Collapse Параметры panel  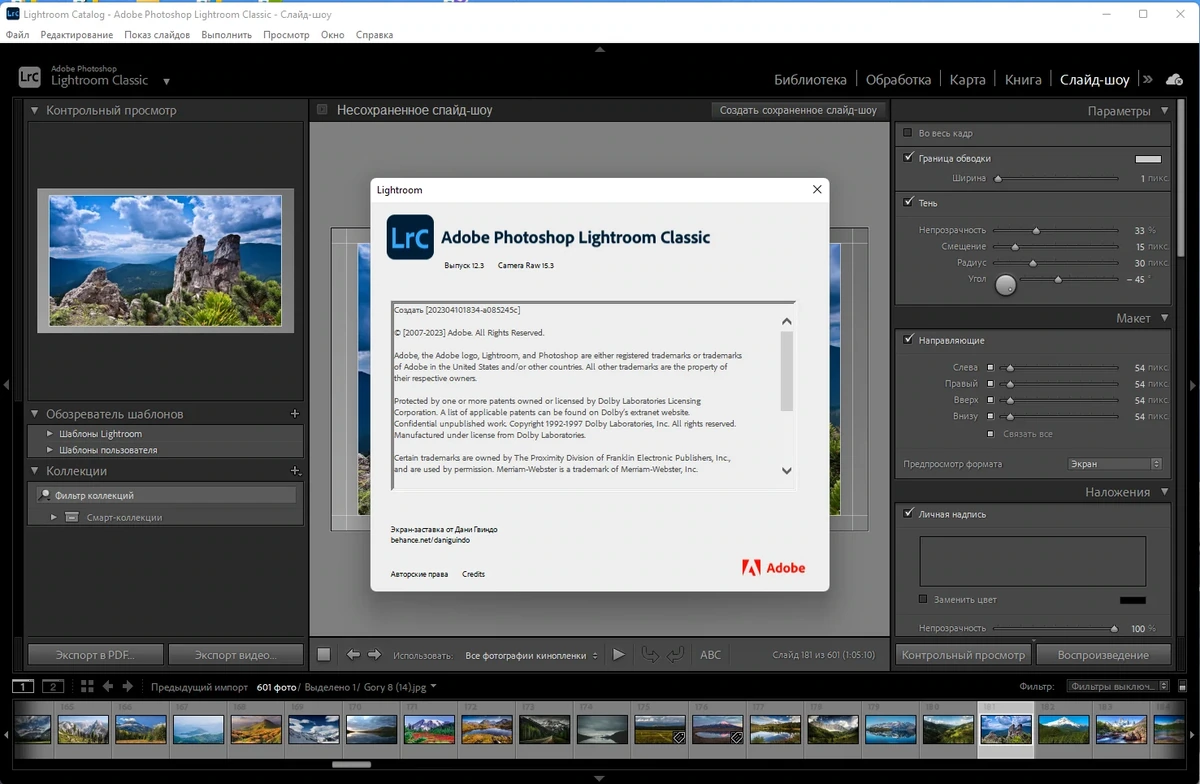pyautogui.click(x=1165, y=111)
